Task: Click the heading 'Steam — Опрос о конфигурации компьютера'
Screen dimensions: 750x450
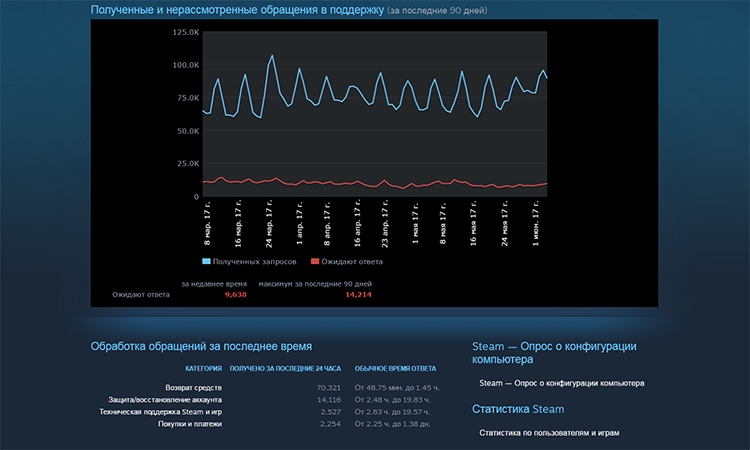Action: click(554, 353)
